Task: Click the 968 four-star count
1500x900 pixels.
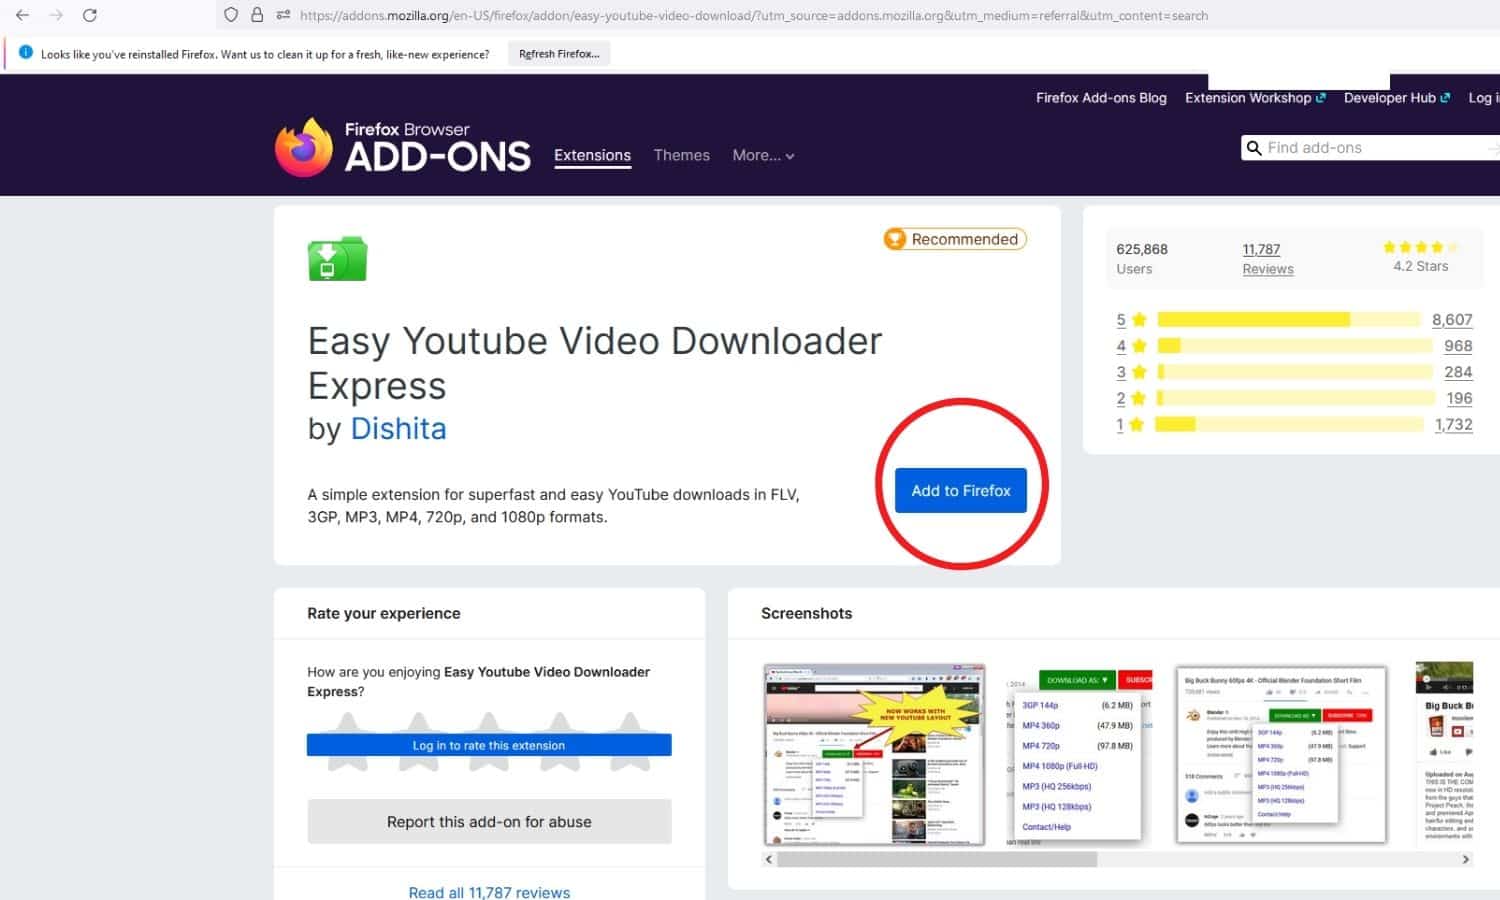Action: point(1458,346)
